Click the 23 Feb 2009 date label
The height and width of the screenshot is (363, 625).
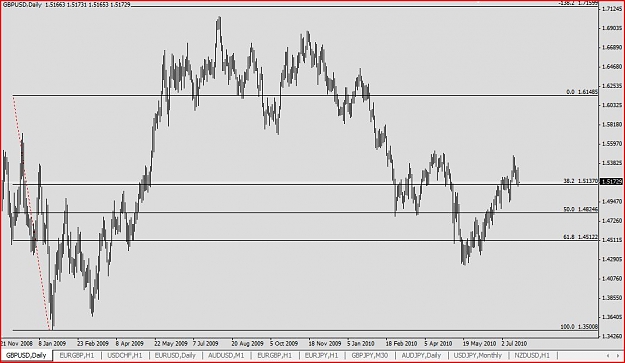pos(93,343)
